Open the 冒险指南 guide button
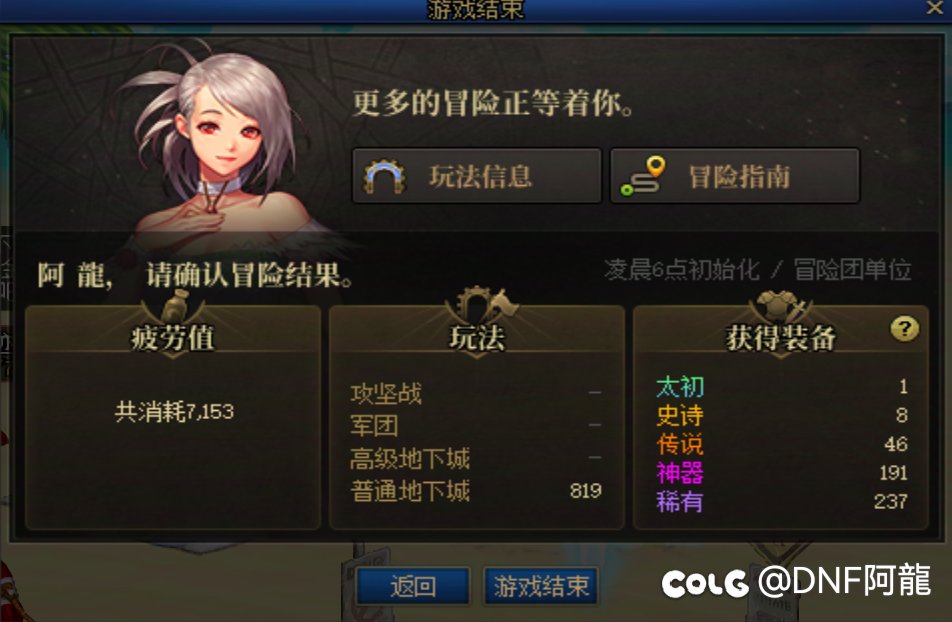This screenshot has width=952, height=622. coord(735,176)
